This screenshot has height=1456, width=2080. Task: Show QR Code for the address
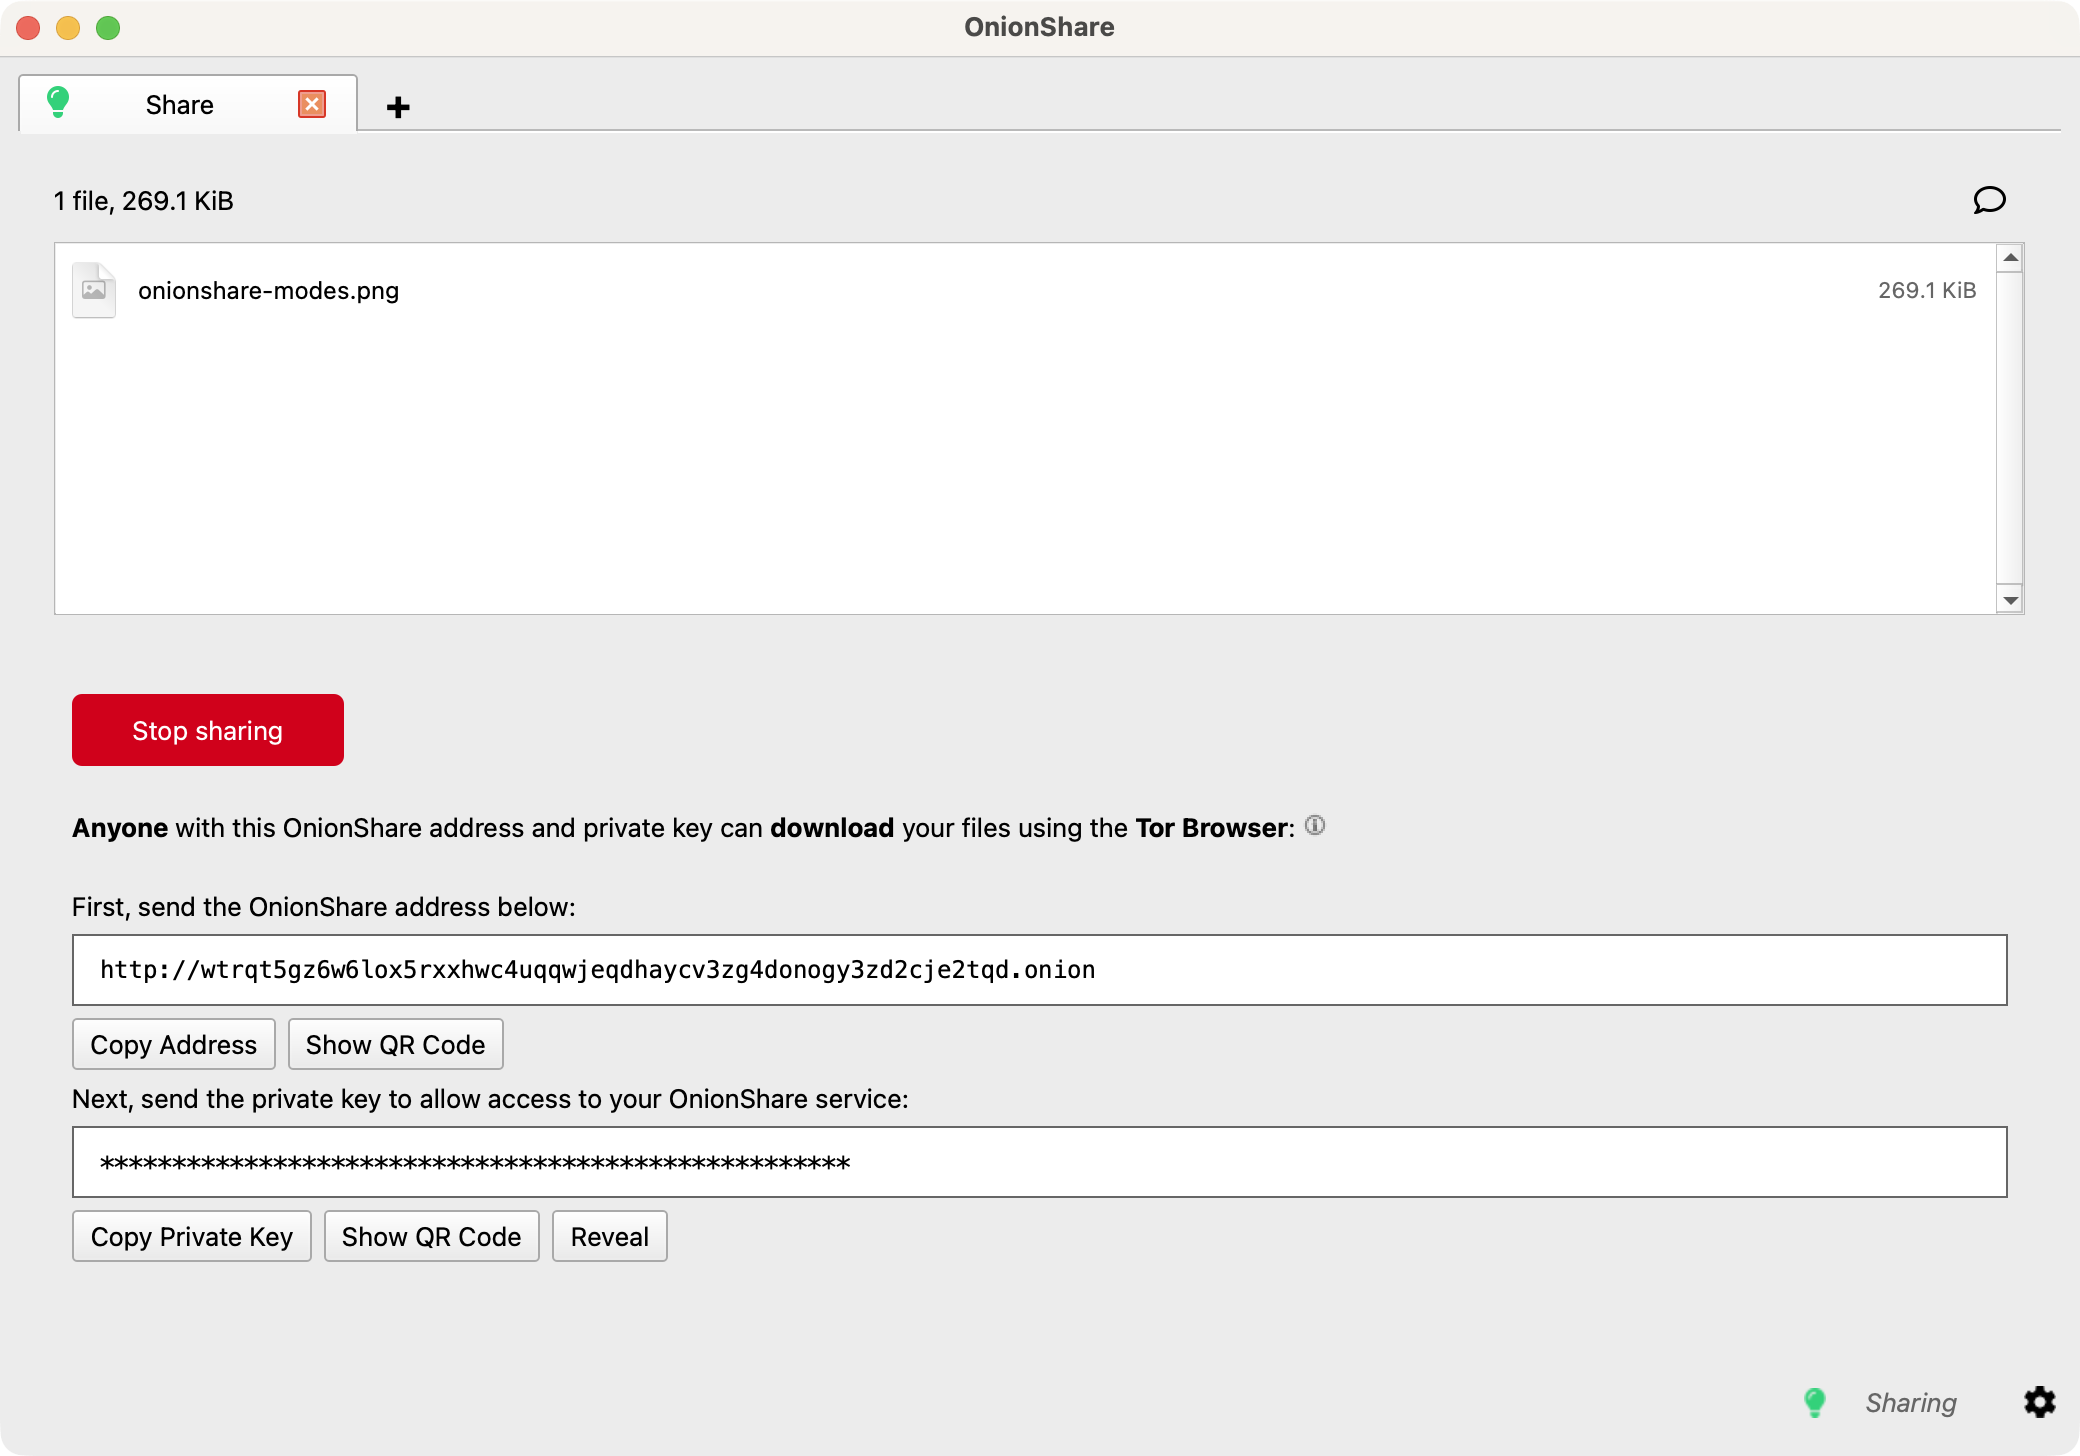(x=395, y=1044)
